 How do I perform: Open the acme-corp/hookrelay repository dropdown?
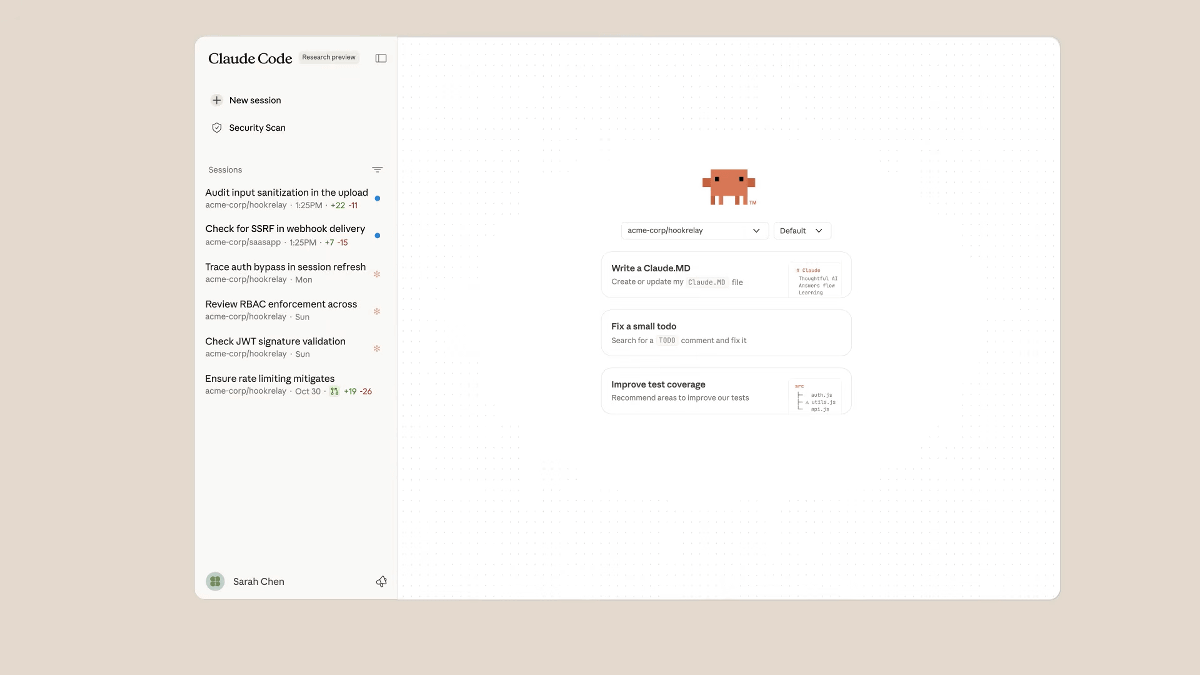coord(695,230)
